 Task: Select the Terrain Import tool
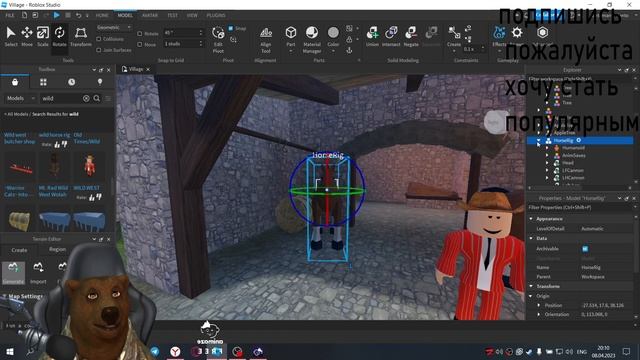pos(38,273)
